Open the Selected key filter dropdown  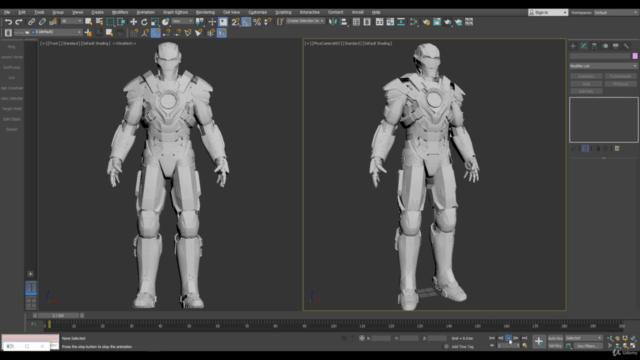click(584, 338)
